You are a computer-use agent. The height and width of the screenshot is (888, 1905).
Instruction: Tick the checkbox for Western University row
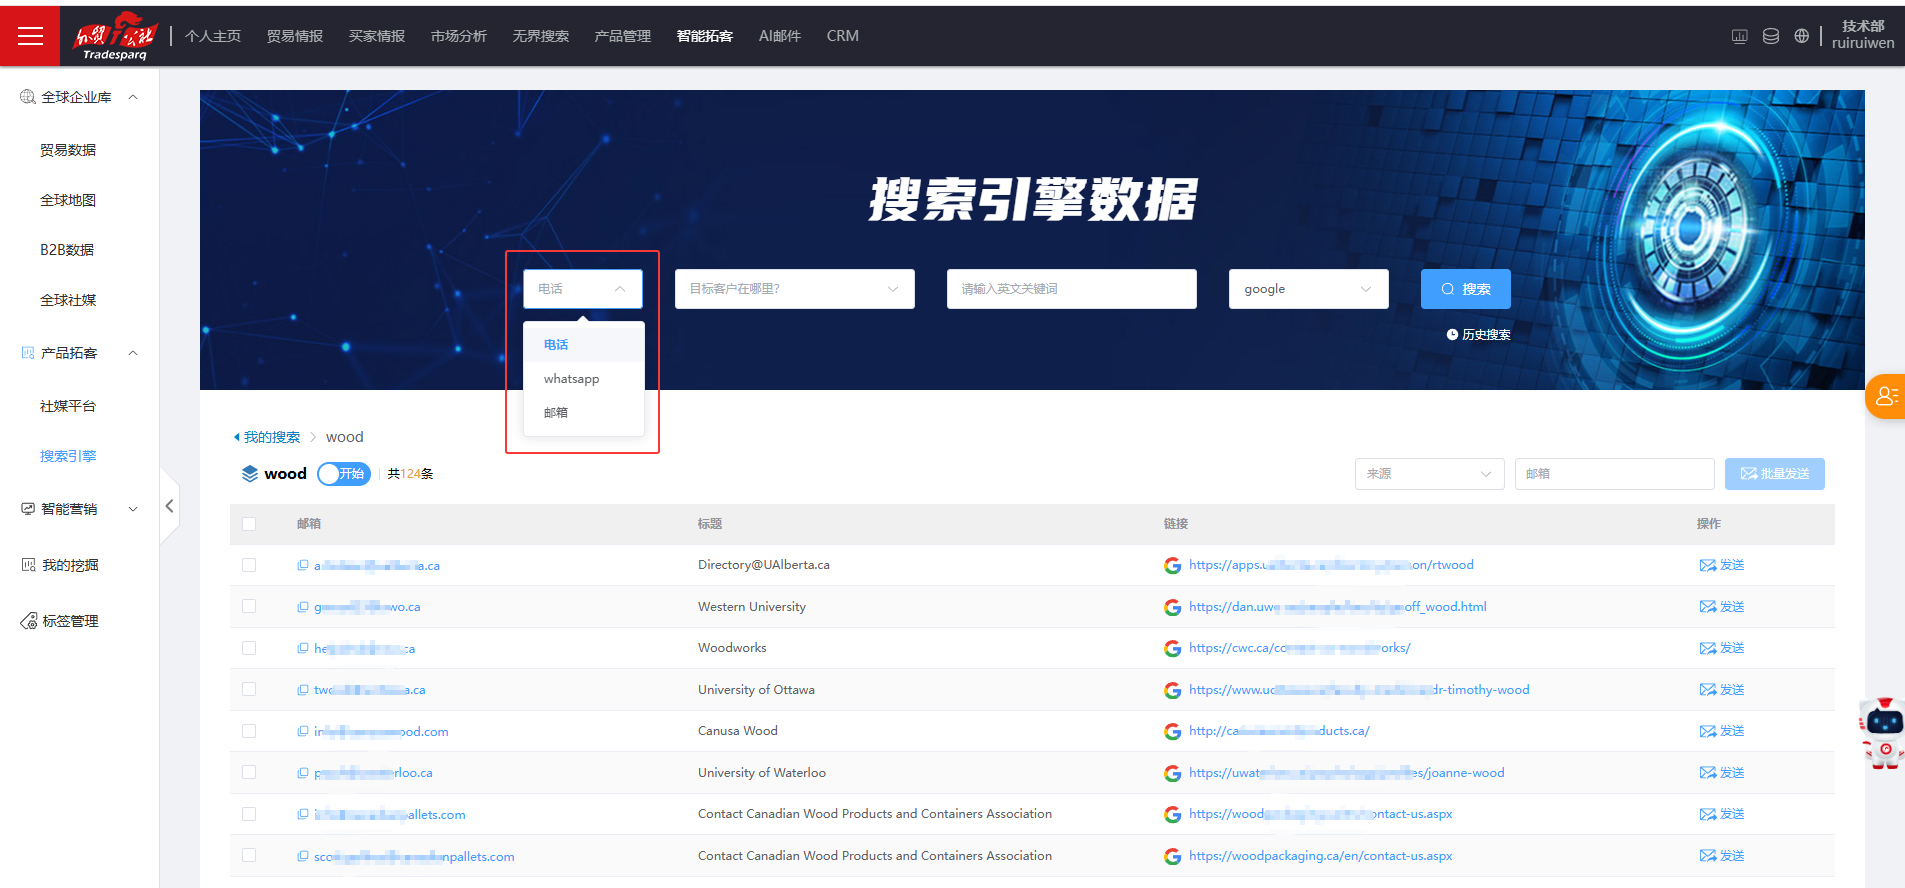coord(249,606)
